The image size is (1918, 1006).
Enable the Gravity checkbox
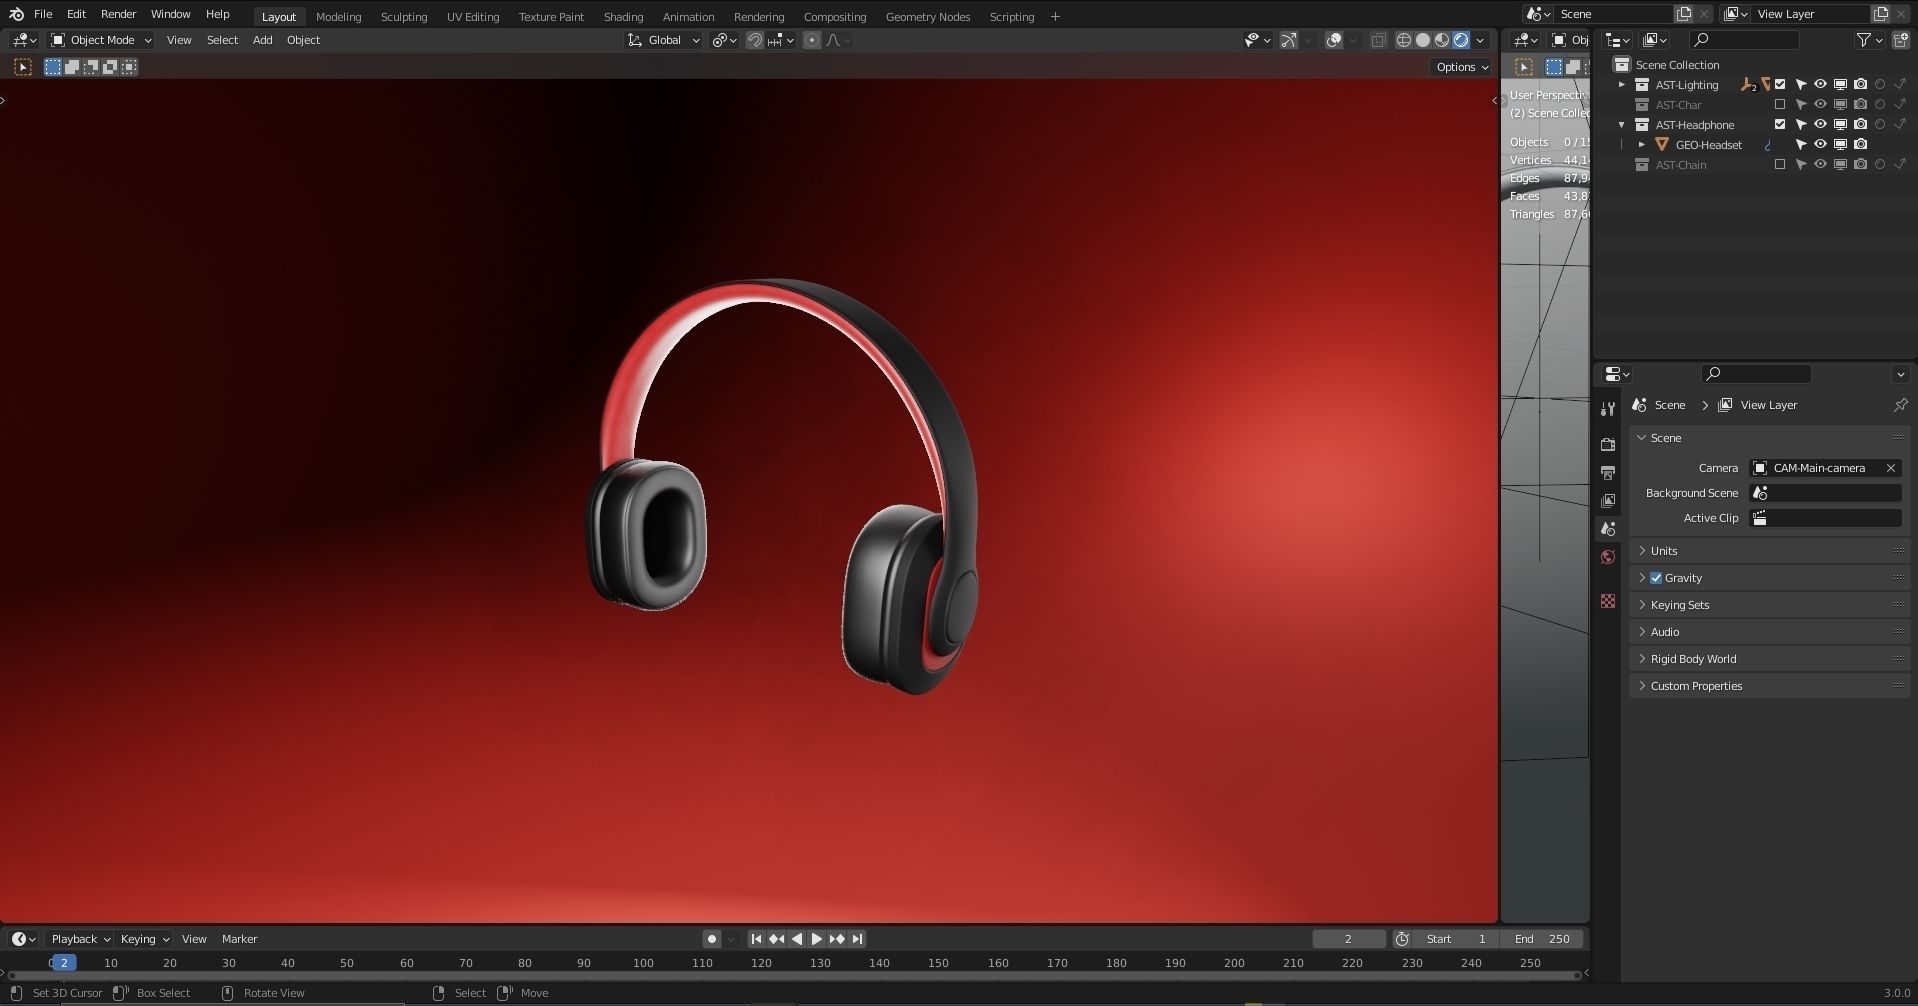click(x=1656, y=578)
